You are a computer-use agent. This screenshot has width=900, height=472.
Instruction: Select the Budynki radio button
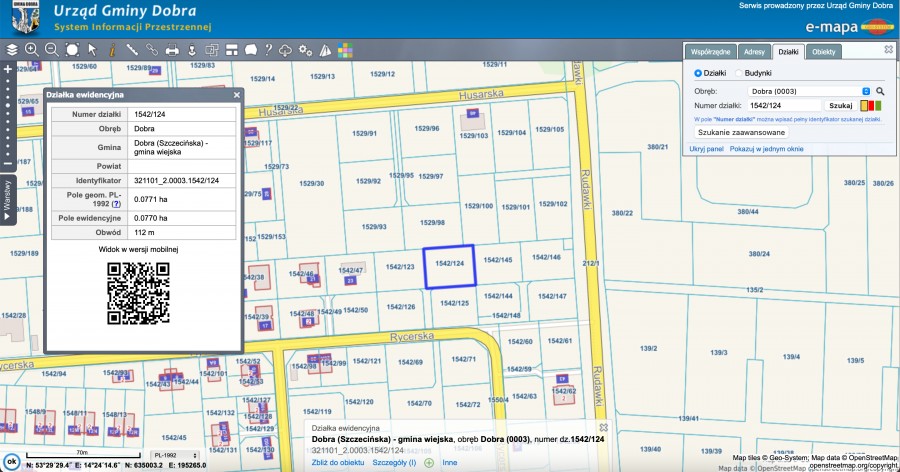pos(739,73)
